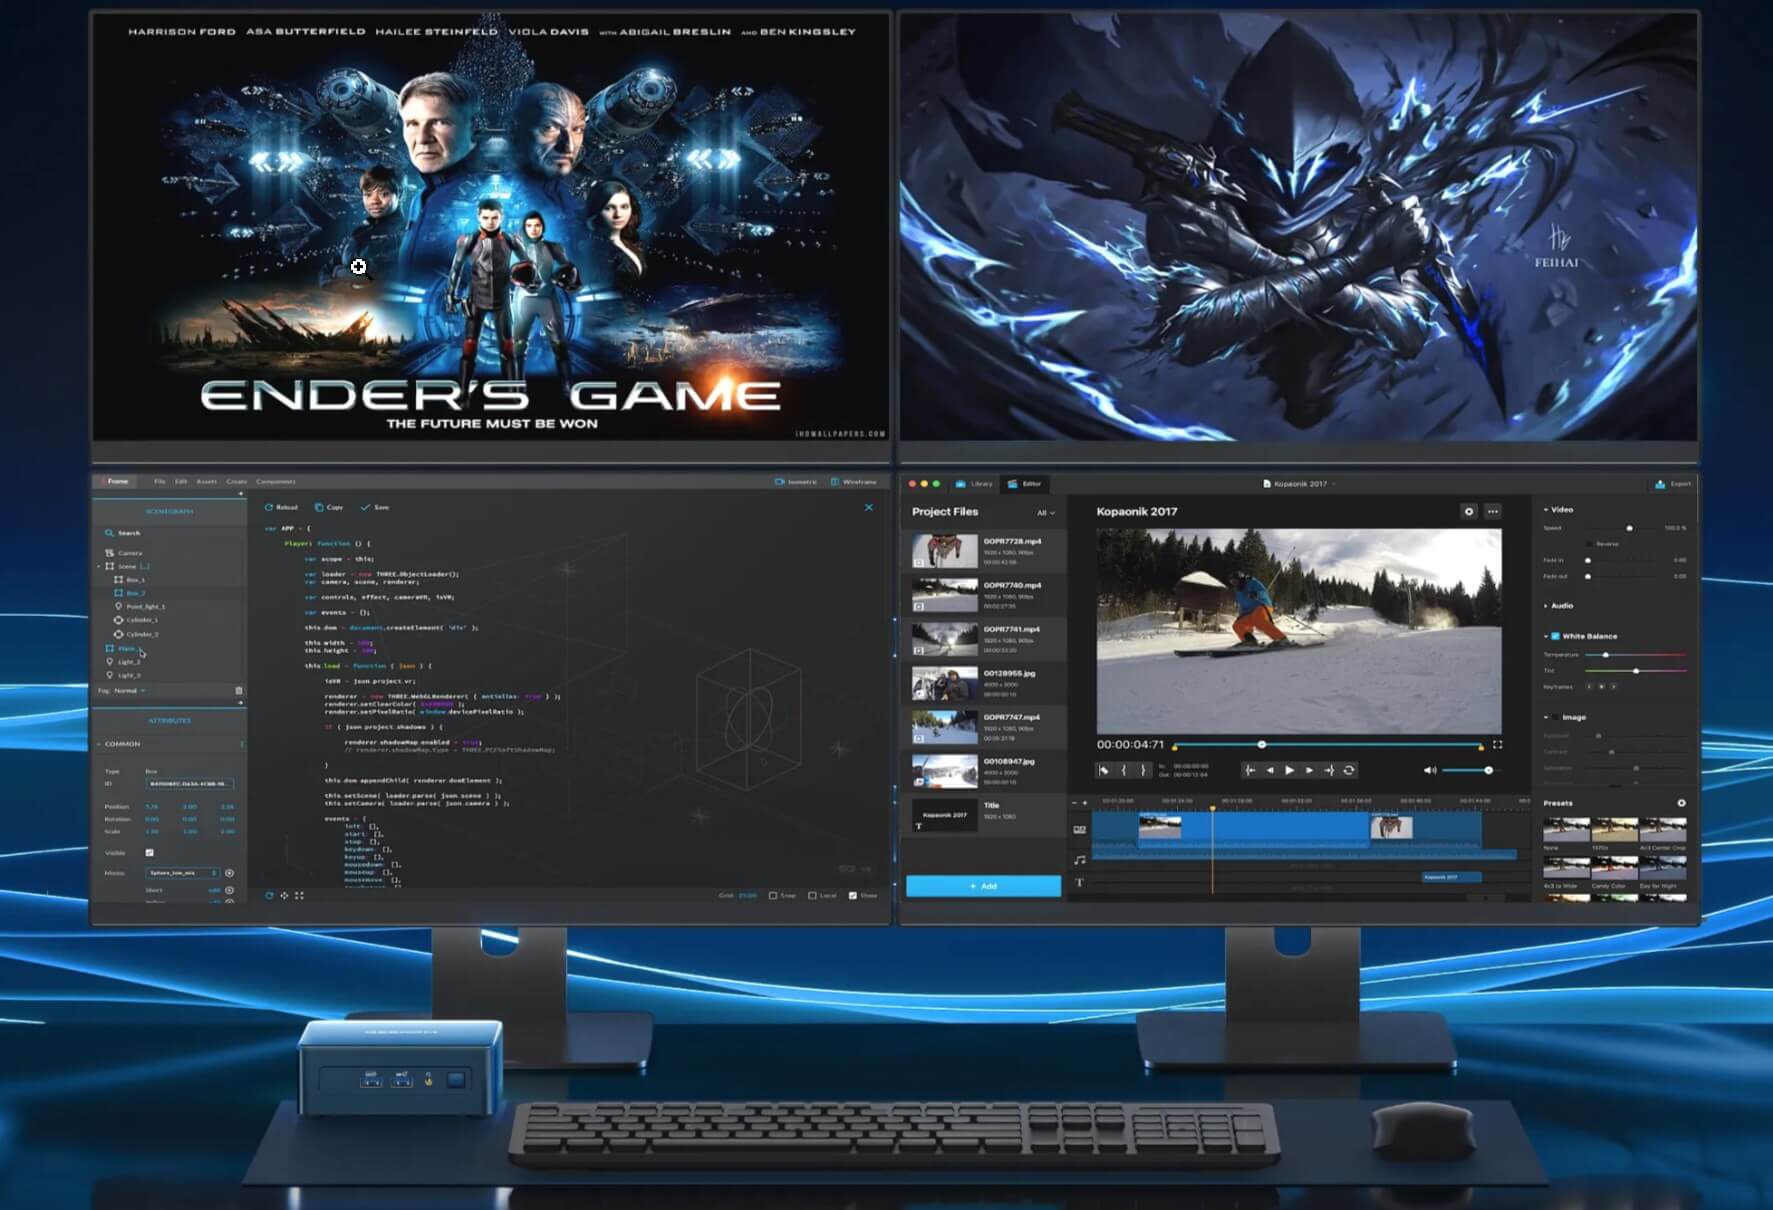Enable the Image adjustments checkbox
The height and width of the screenshot is (1210, 1773).
click(x=1556, y=717)
